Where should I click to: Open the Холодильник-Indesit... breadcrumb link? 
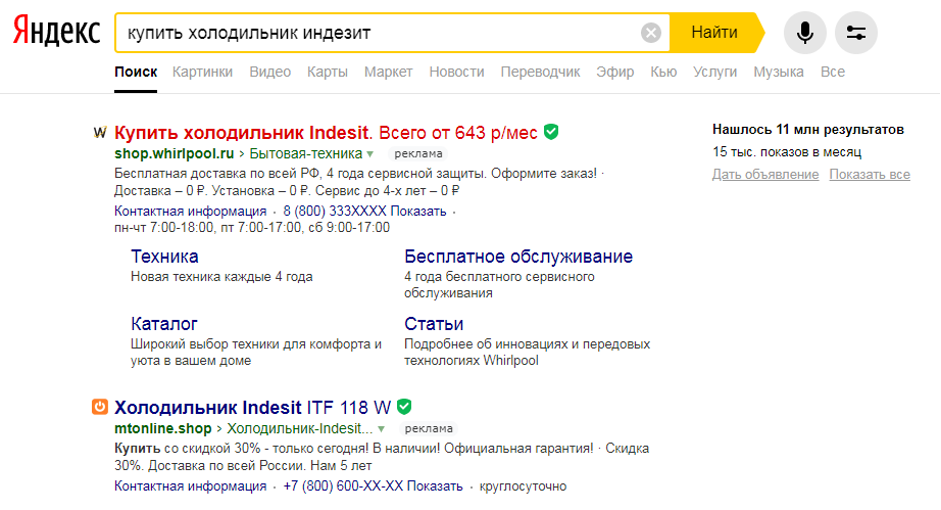coord(299,428)
